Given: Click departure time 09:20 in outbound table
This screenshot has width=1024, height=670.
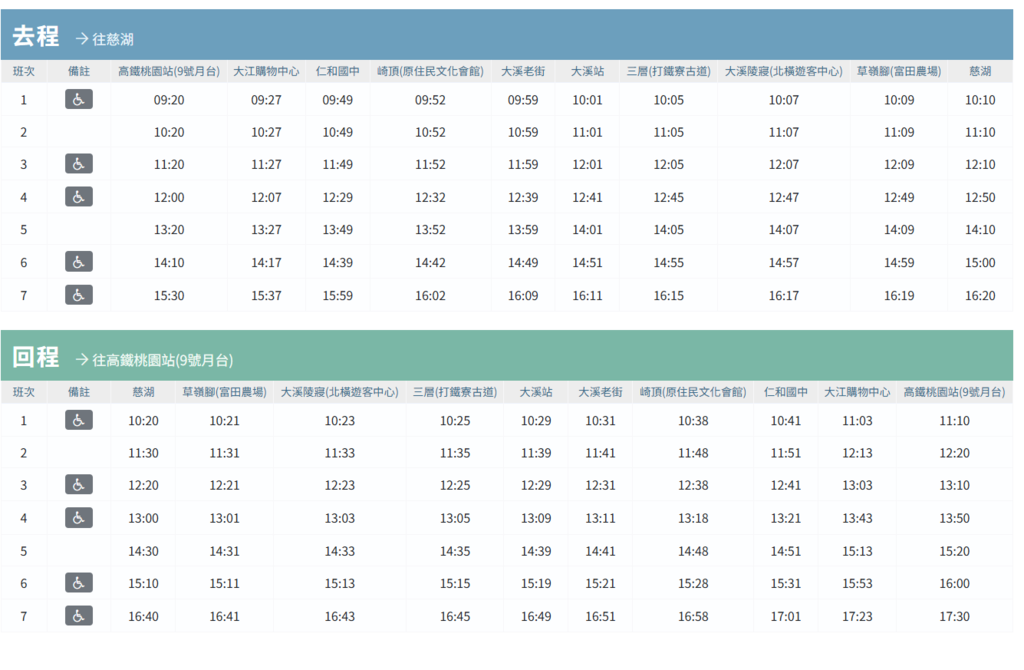Looking at the screenshot, I should pyautogui.click(x=169, y=100).
